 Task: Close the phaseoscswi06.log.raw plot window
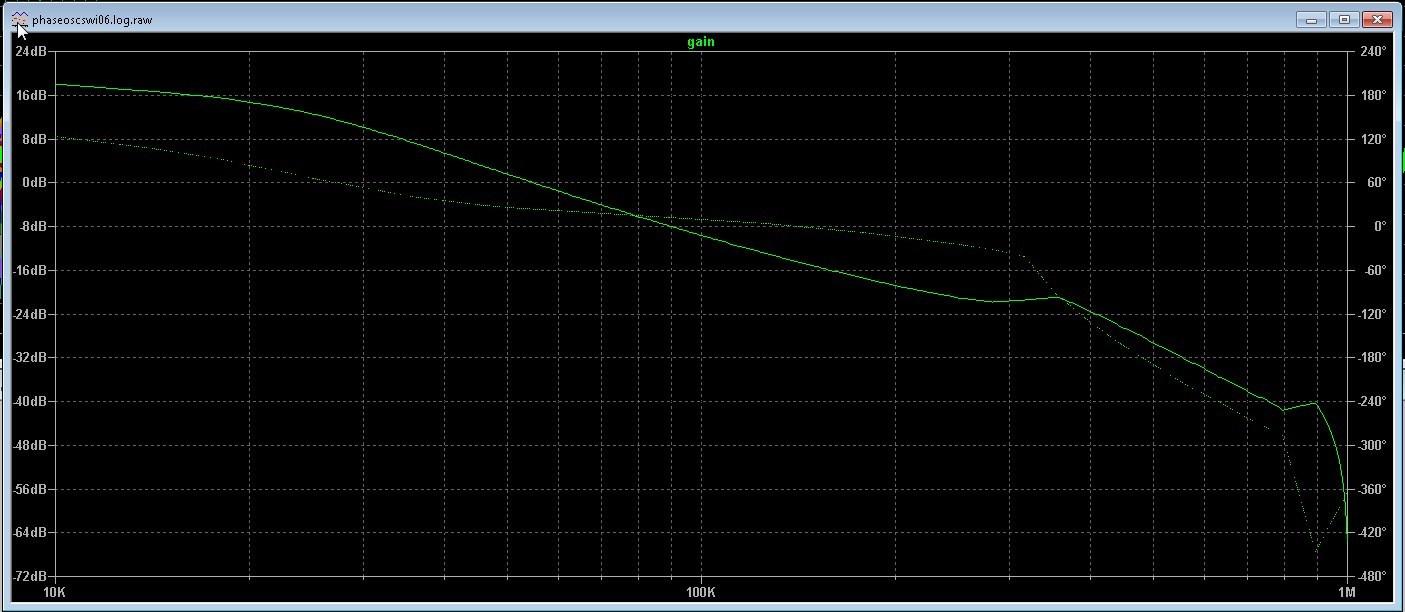[x=1376, y=19]
